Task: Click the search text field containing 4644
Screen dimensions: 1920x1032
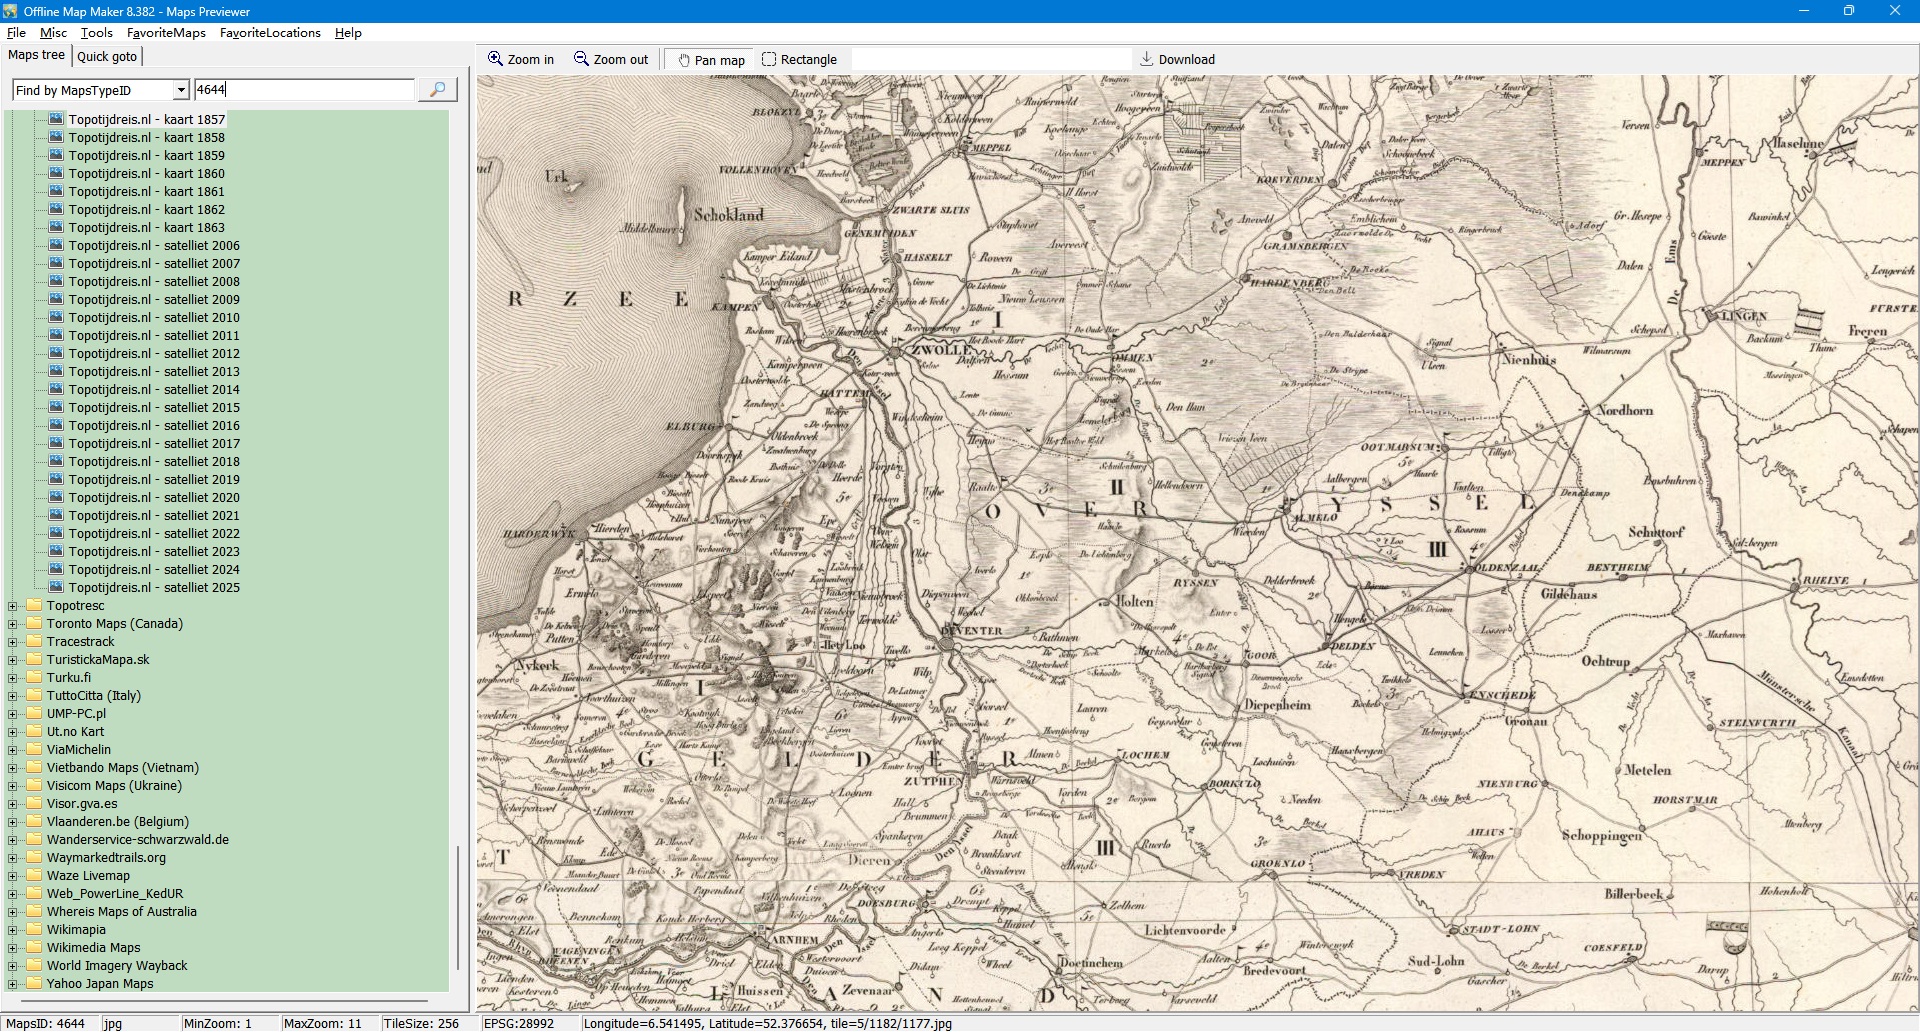Action: (x=303, y=90)
